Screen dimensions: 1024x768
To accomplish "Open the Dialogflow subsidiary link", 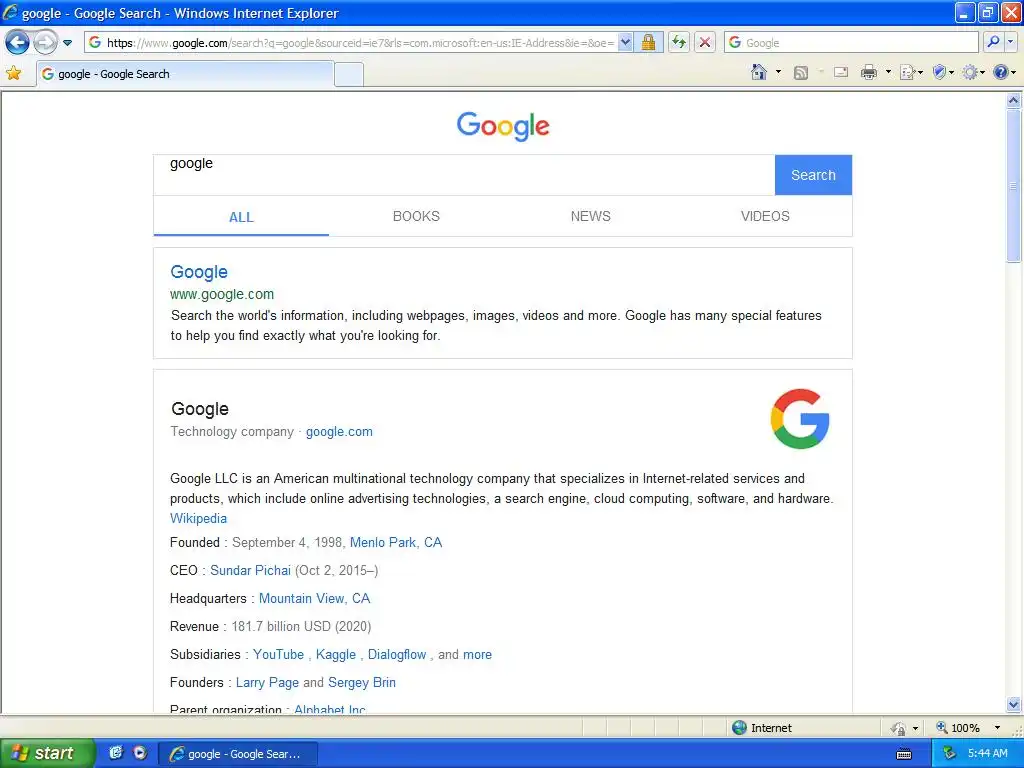I will [396, 654].
